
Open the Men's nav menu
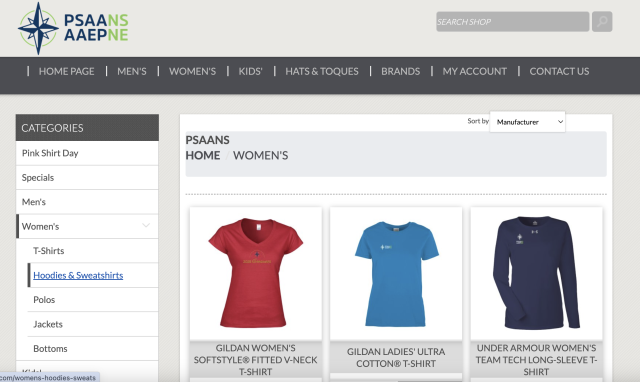click(x=132, y=71)
